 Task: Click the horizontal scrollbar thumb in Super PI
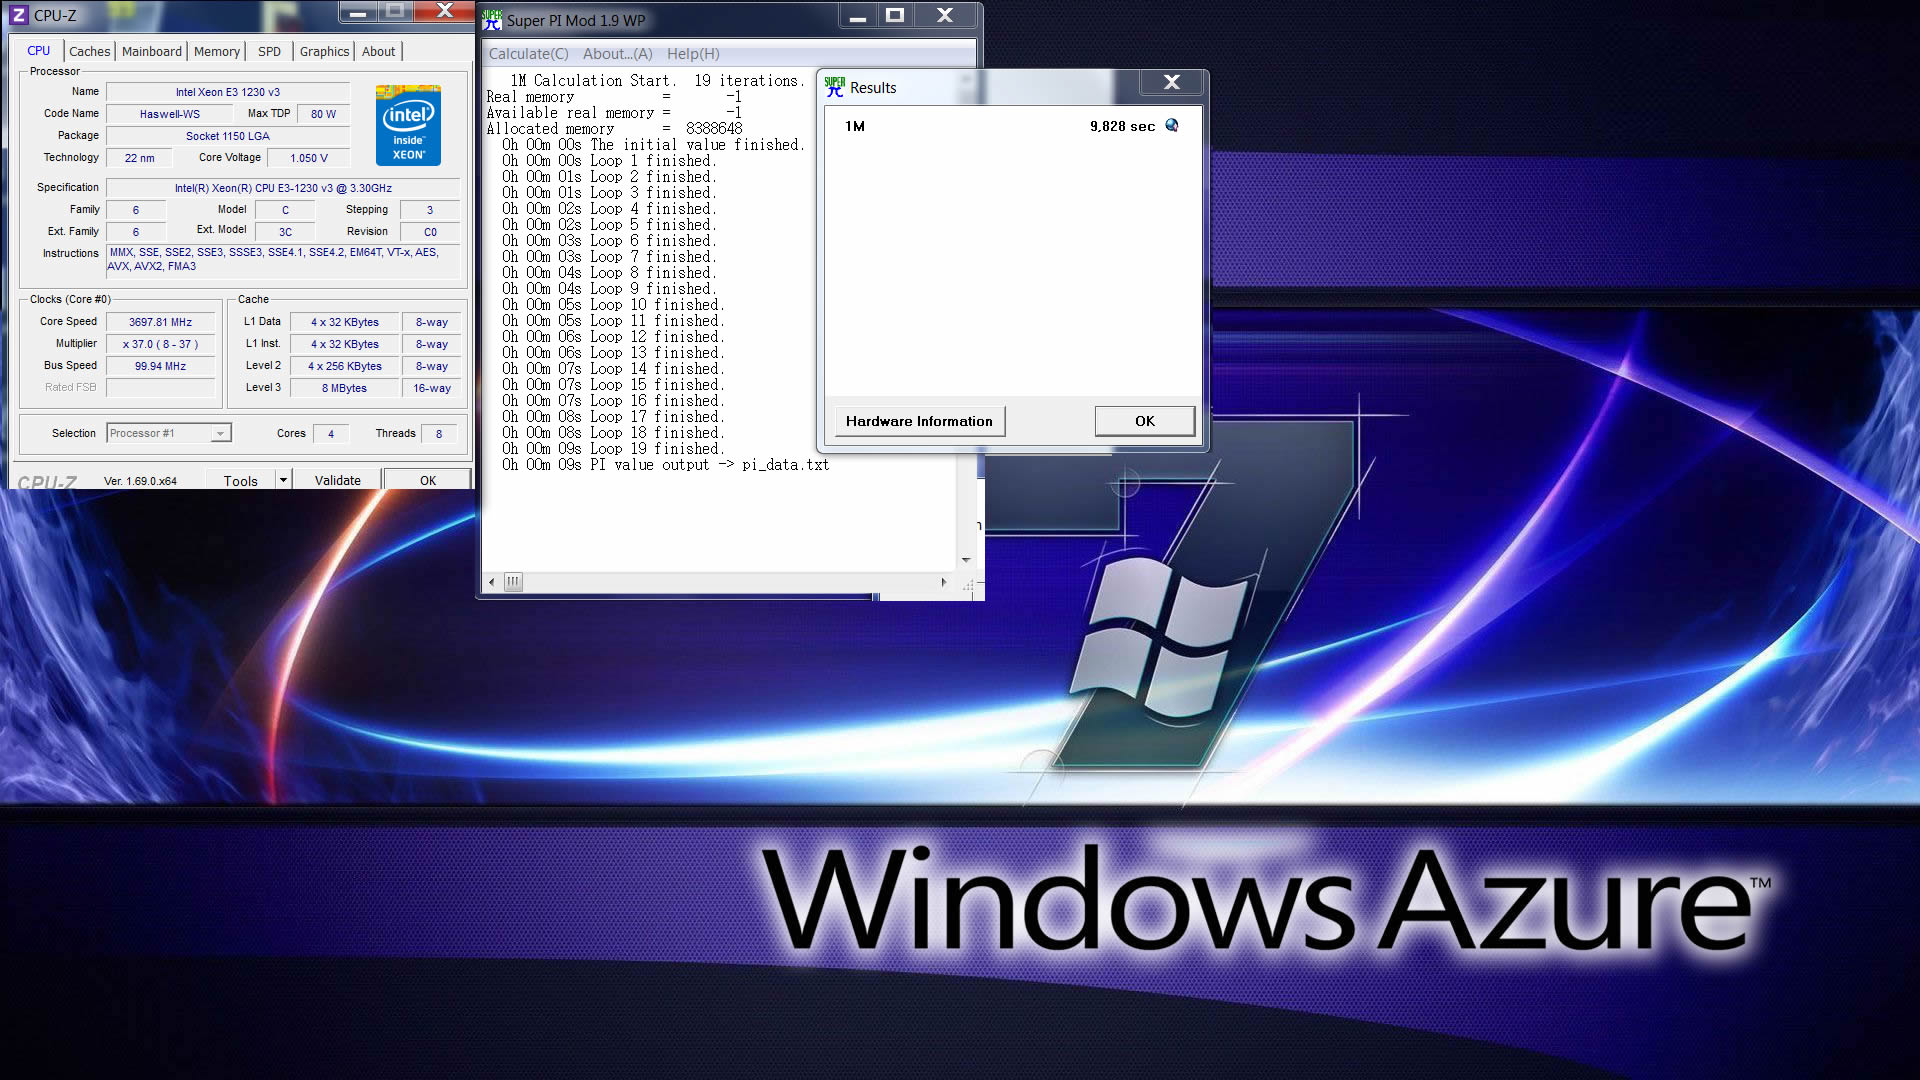tap(513, 582)
